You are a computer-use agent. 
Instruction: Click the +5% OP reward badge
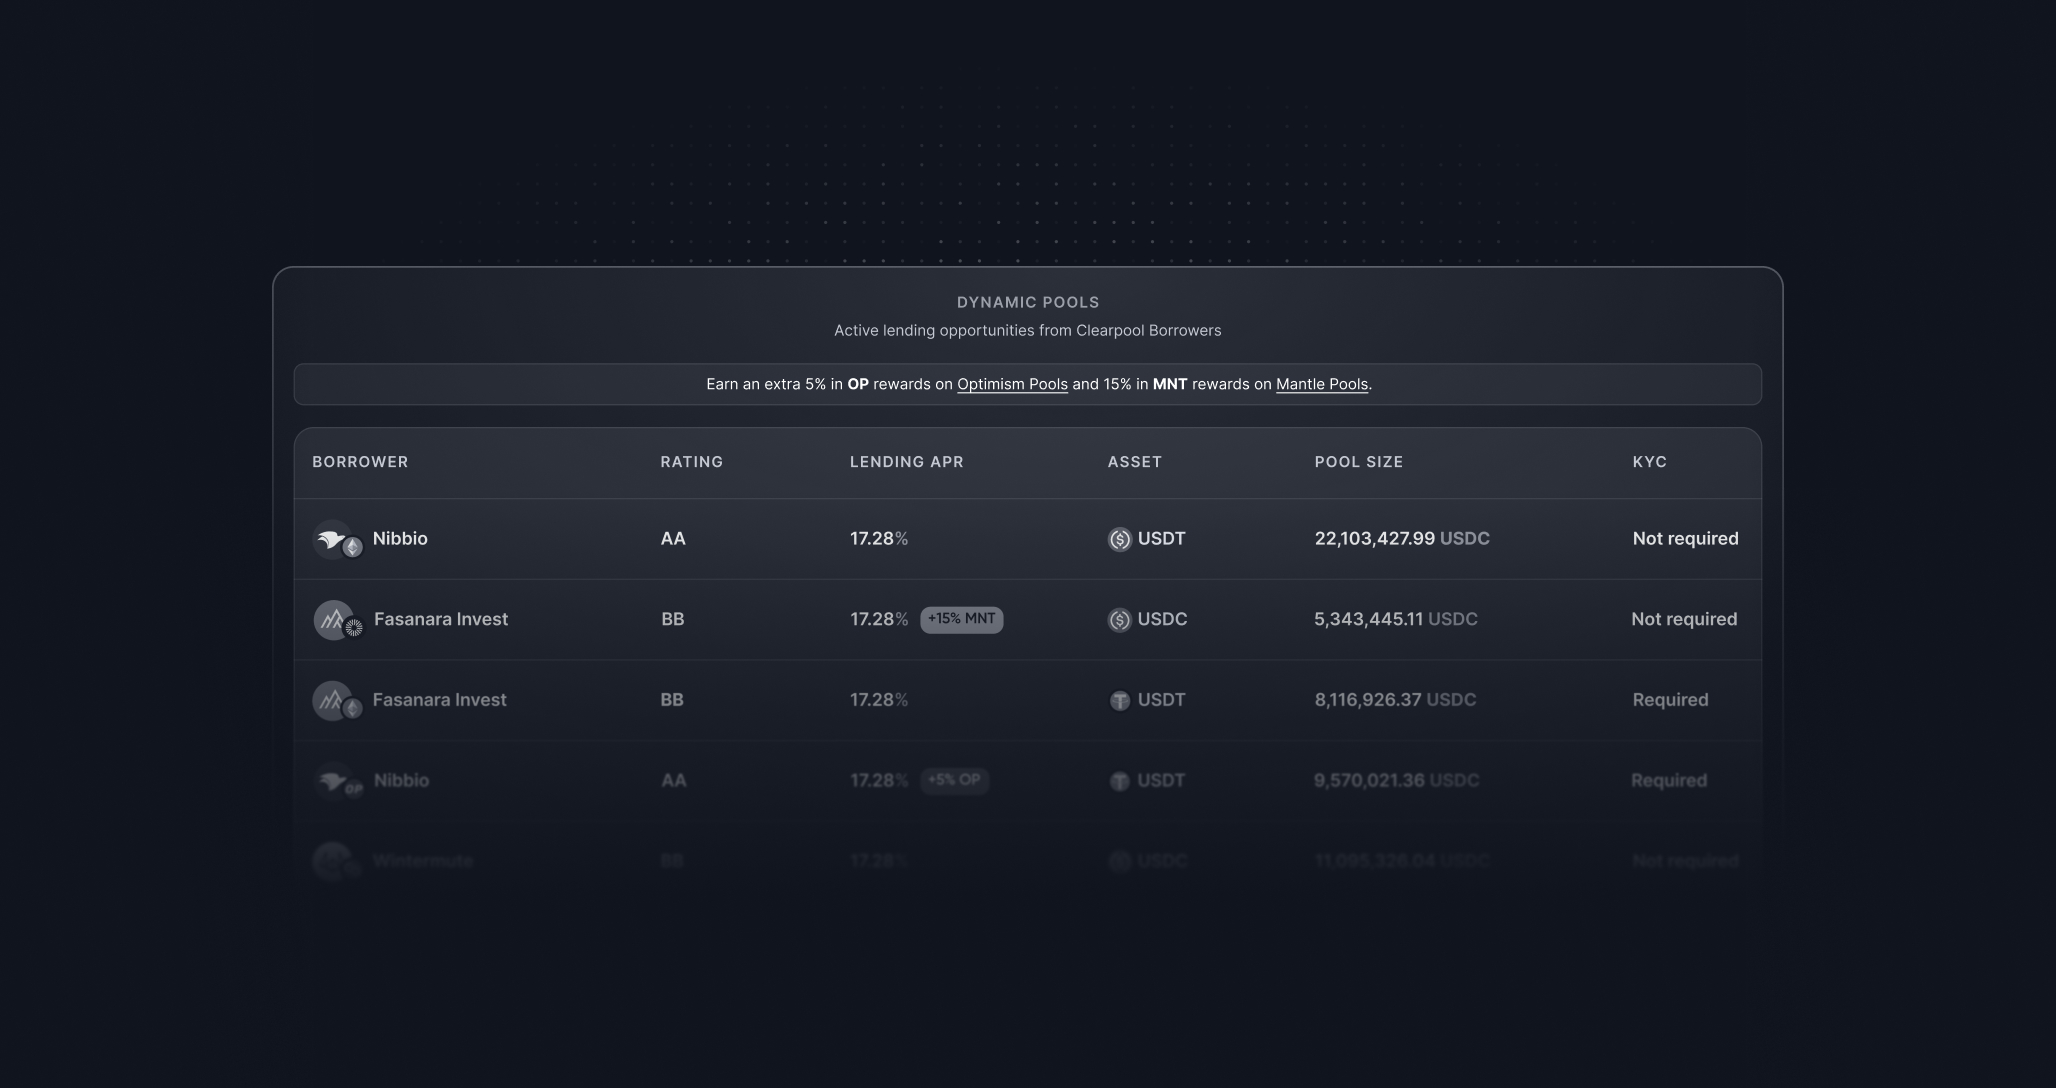954,780
